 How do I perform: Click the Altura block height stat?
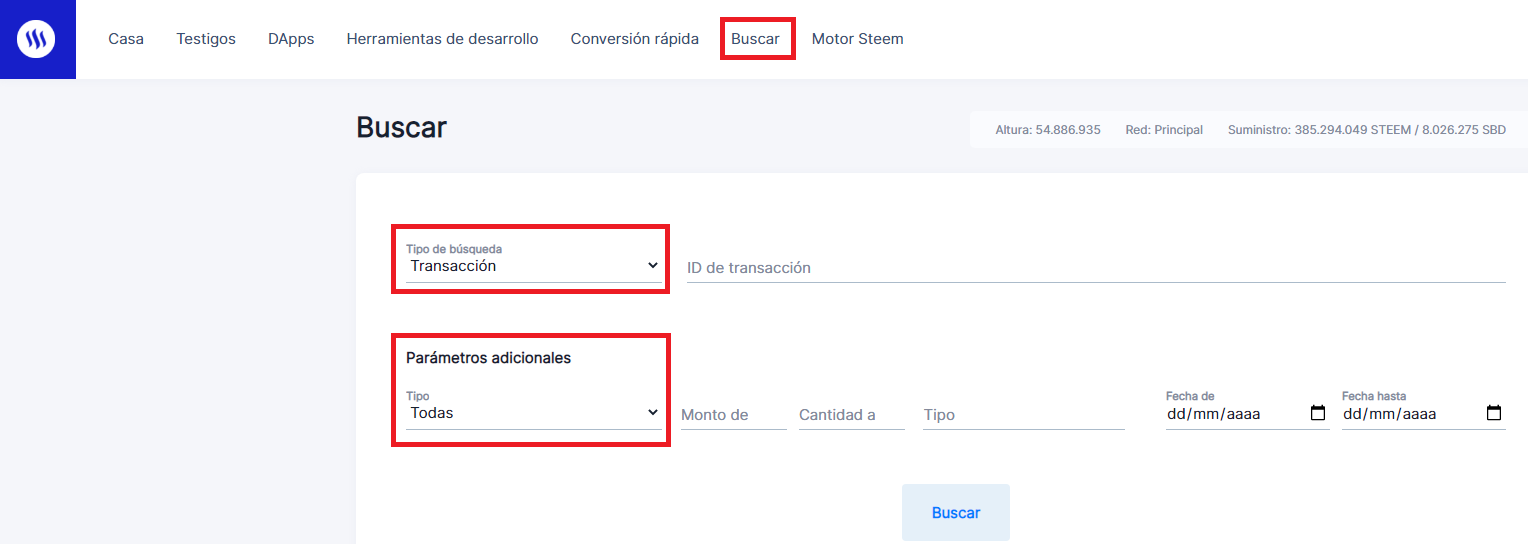[1048, 130]
